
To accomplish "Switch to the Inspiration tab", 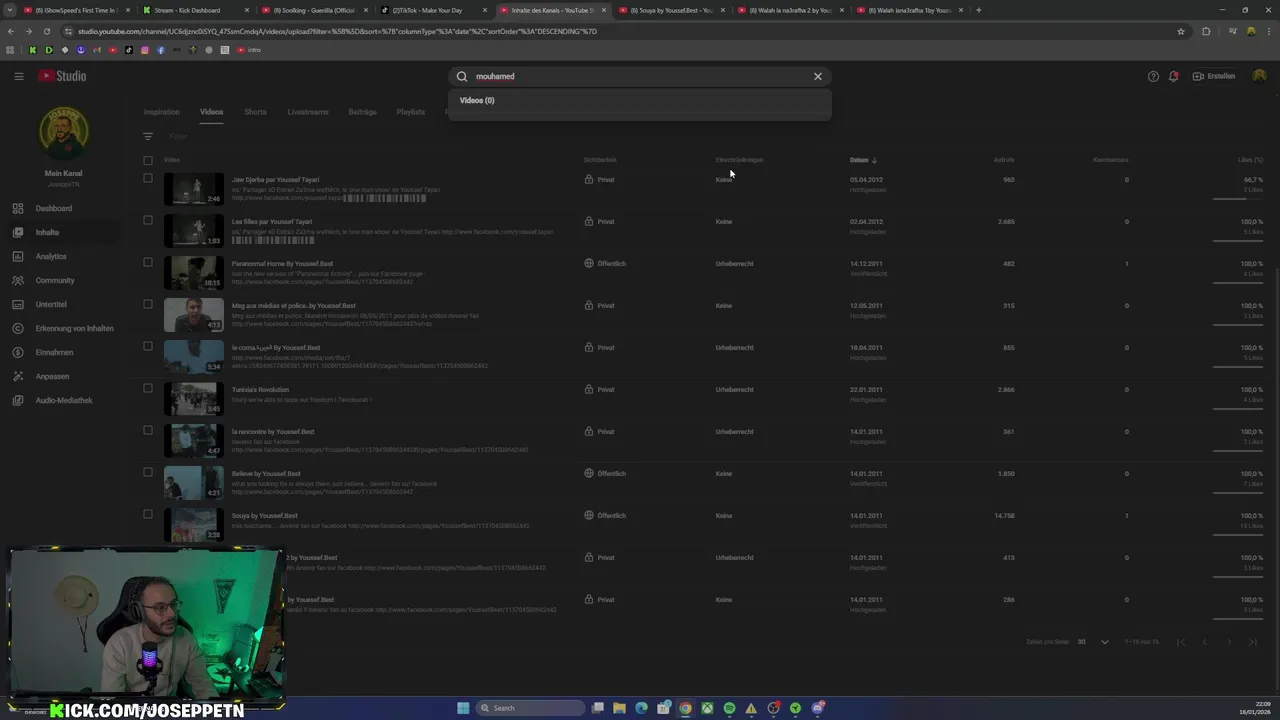I will point(161,112).
